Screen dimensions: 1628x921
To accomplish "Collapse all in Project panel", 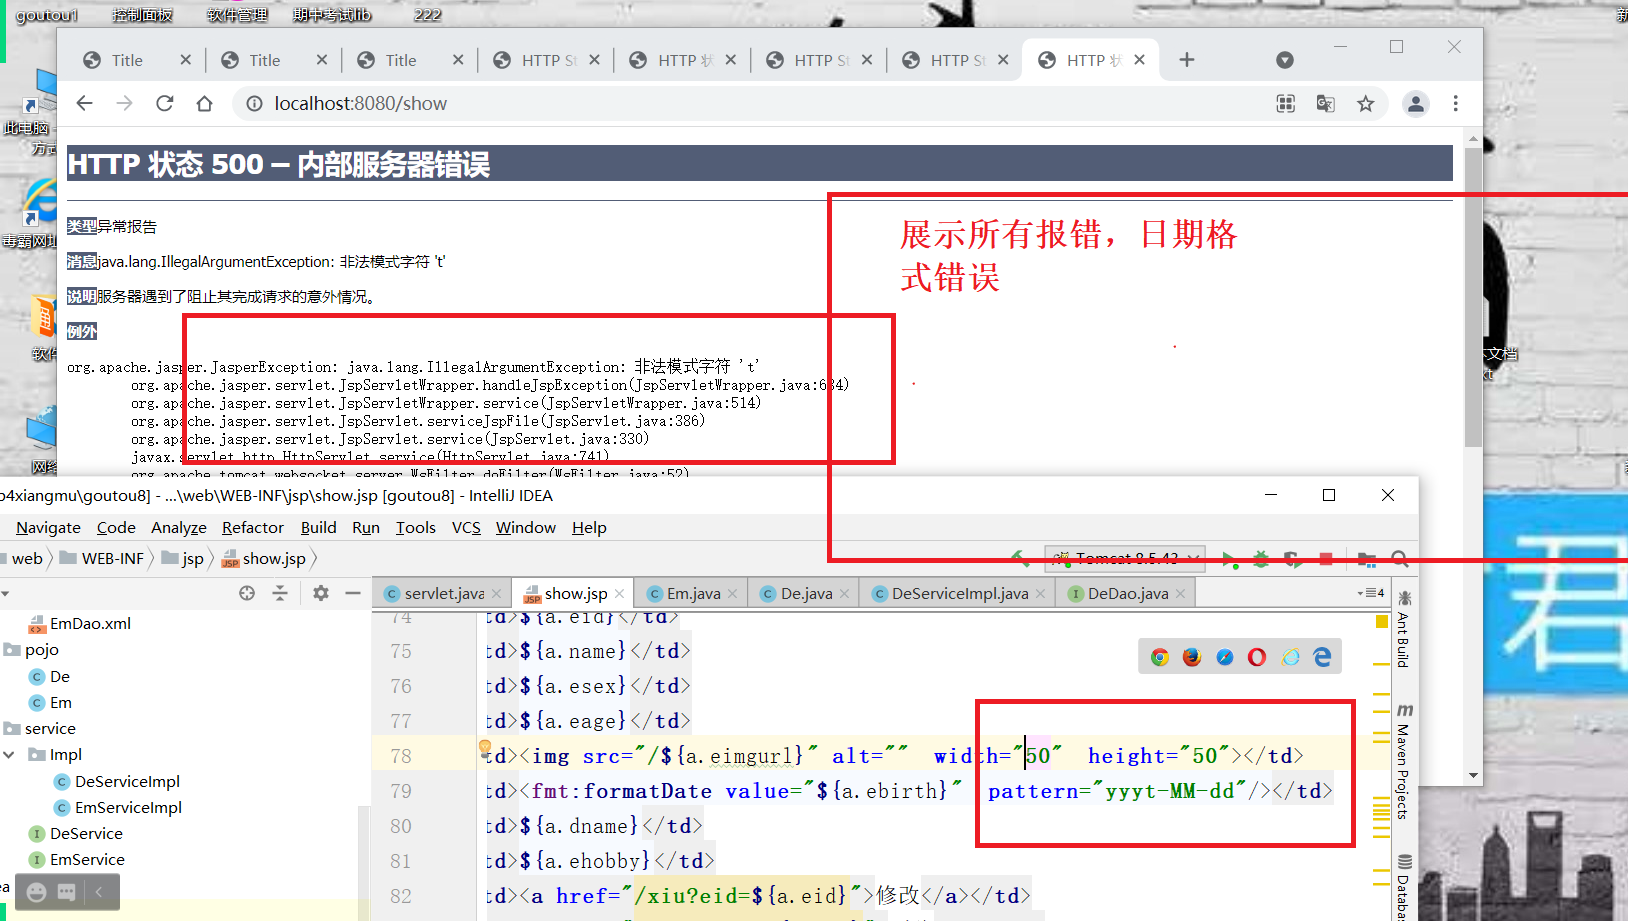I will (x=280, y=593).
